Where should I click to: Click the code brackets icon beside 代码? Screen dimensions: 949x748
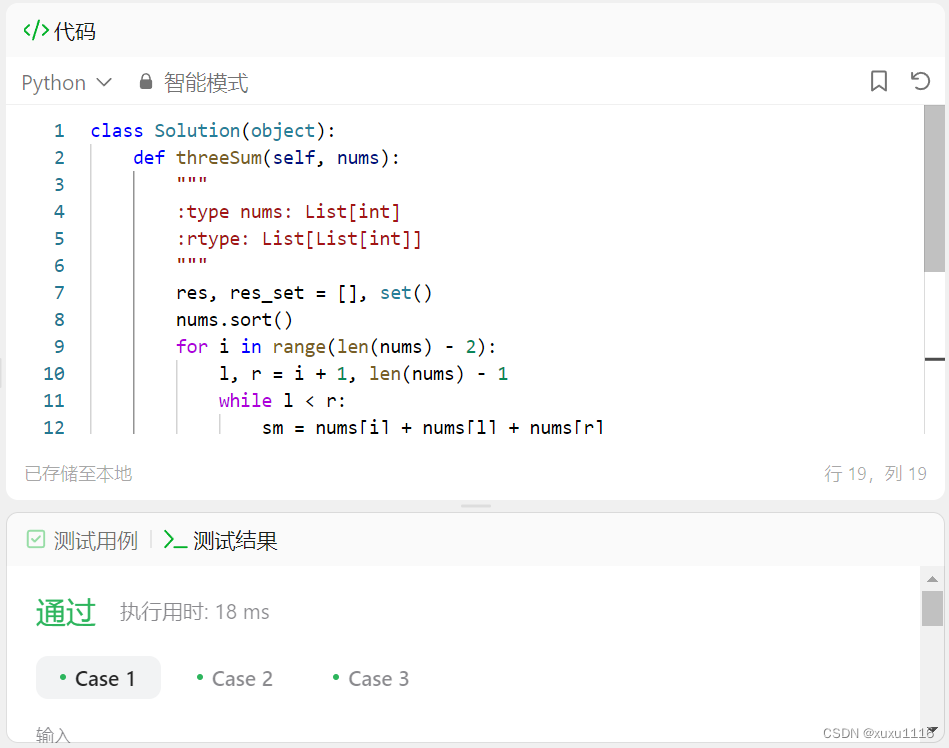coord(36,30)
